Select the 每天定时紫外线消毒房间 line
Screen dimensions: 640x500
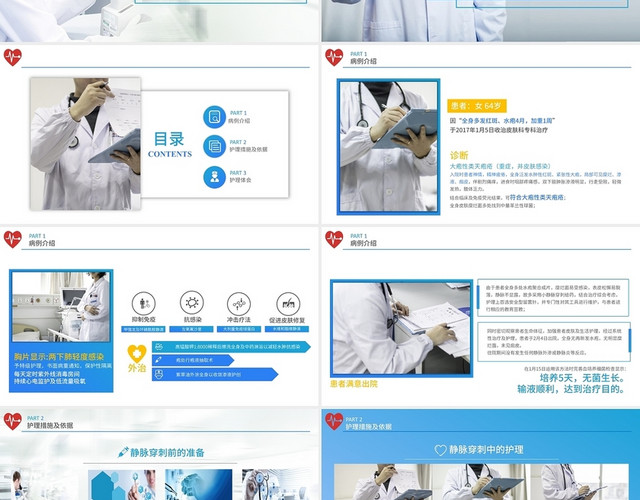click(x=47, y=374)
